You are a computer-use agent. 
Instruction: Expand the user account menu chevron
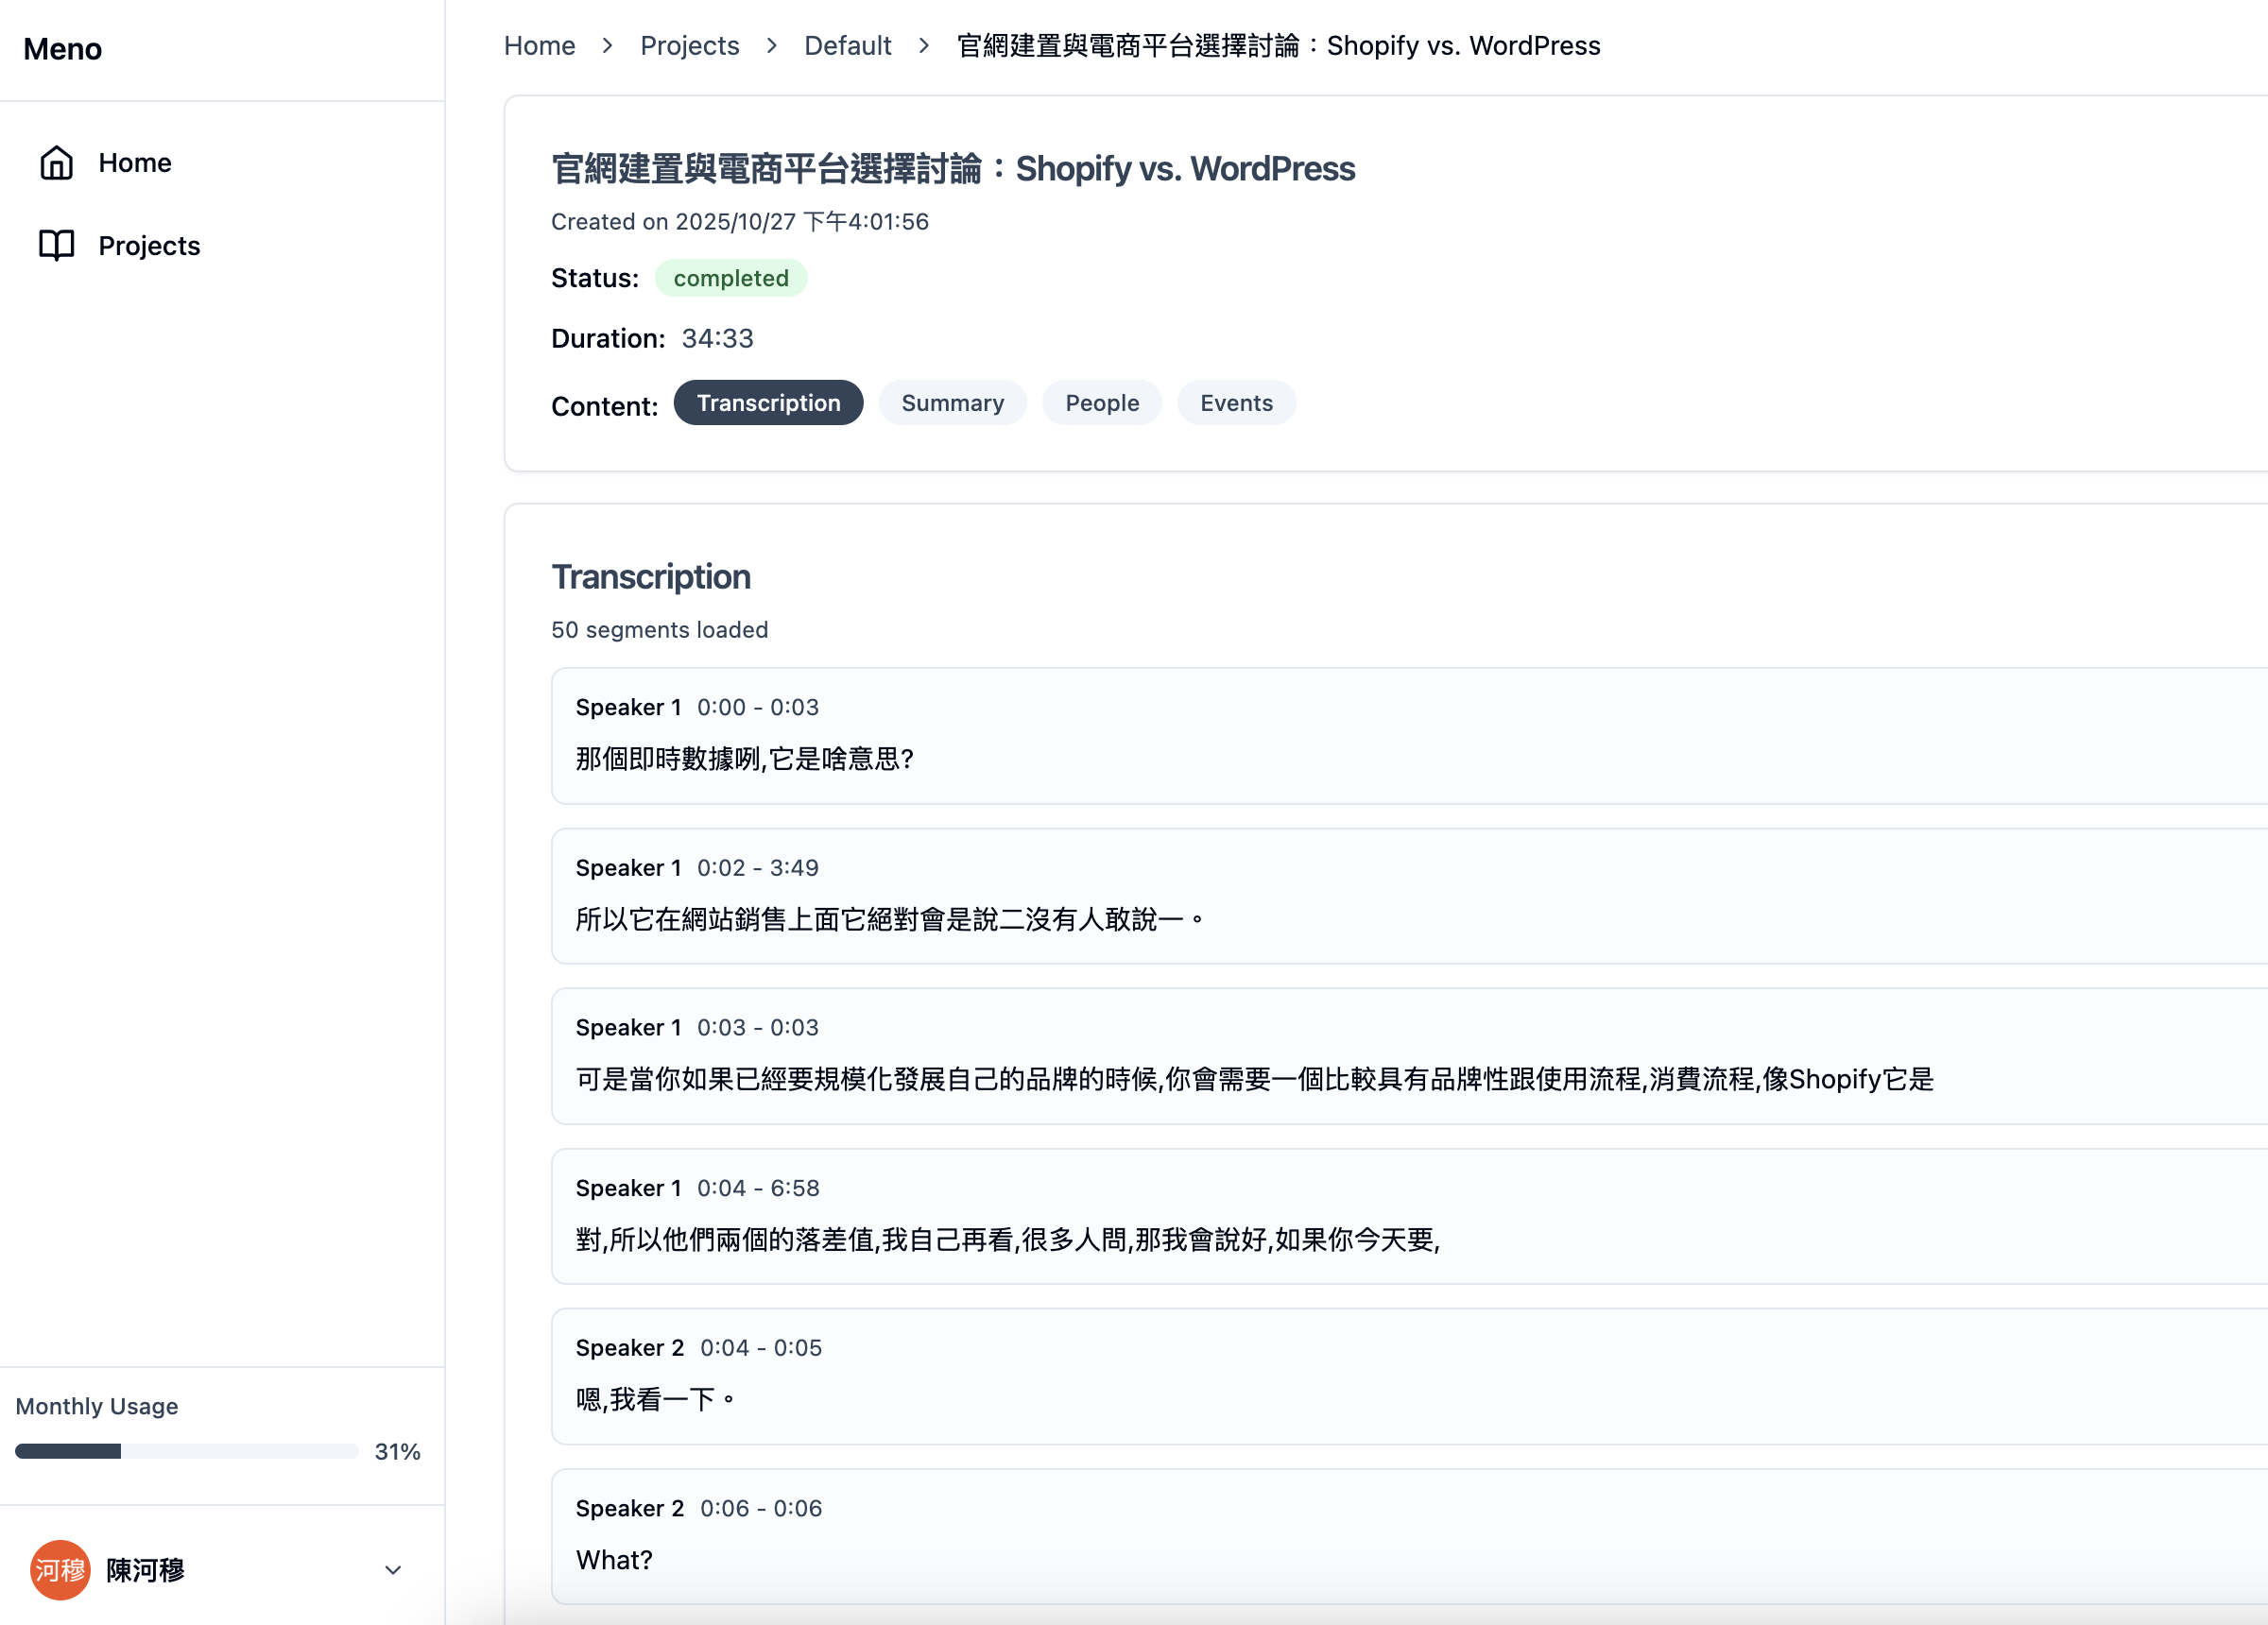click(x=393, y=1570)
